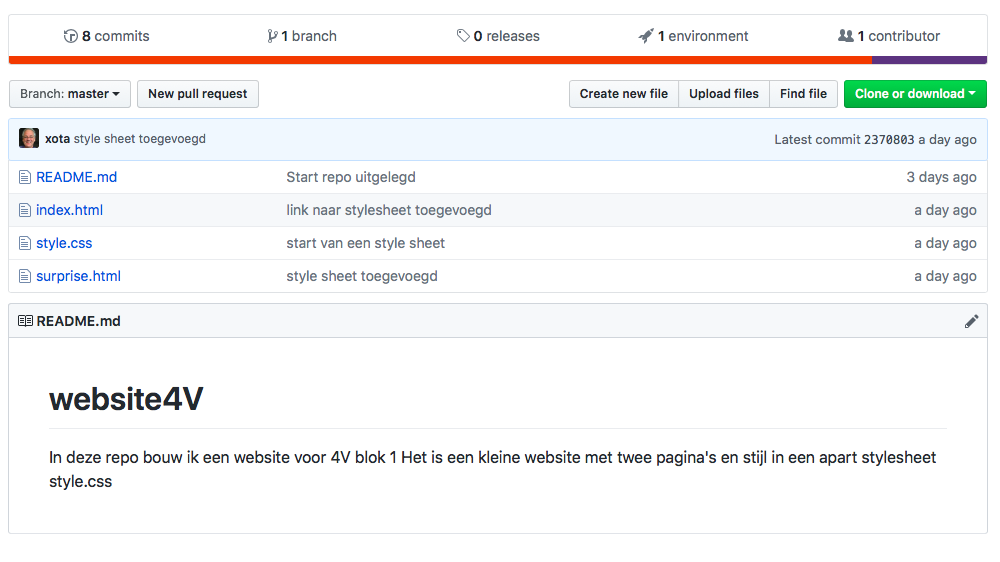The width and height of the screenshot is (1000, 562).
Task: Click Create new file button
Action: [x=624, y=94]
